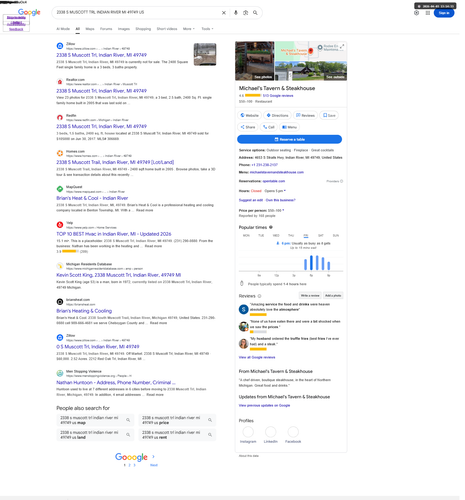Click the Realtor.com favicon

coord(60,82)
